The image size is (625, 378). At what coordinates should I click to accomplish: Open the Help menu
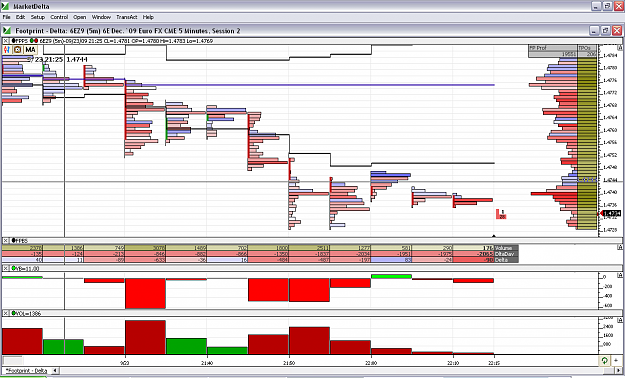pyautogui.click(x=148, y=17)
